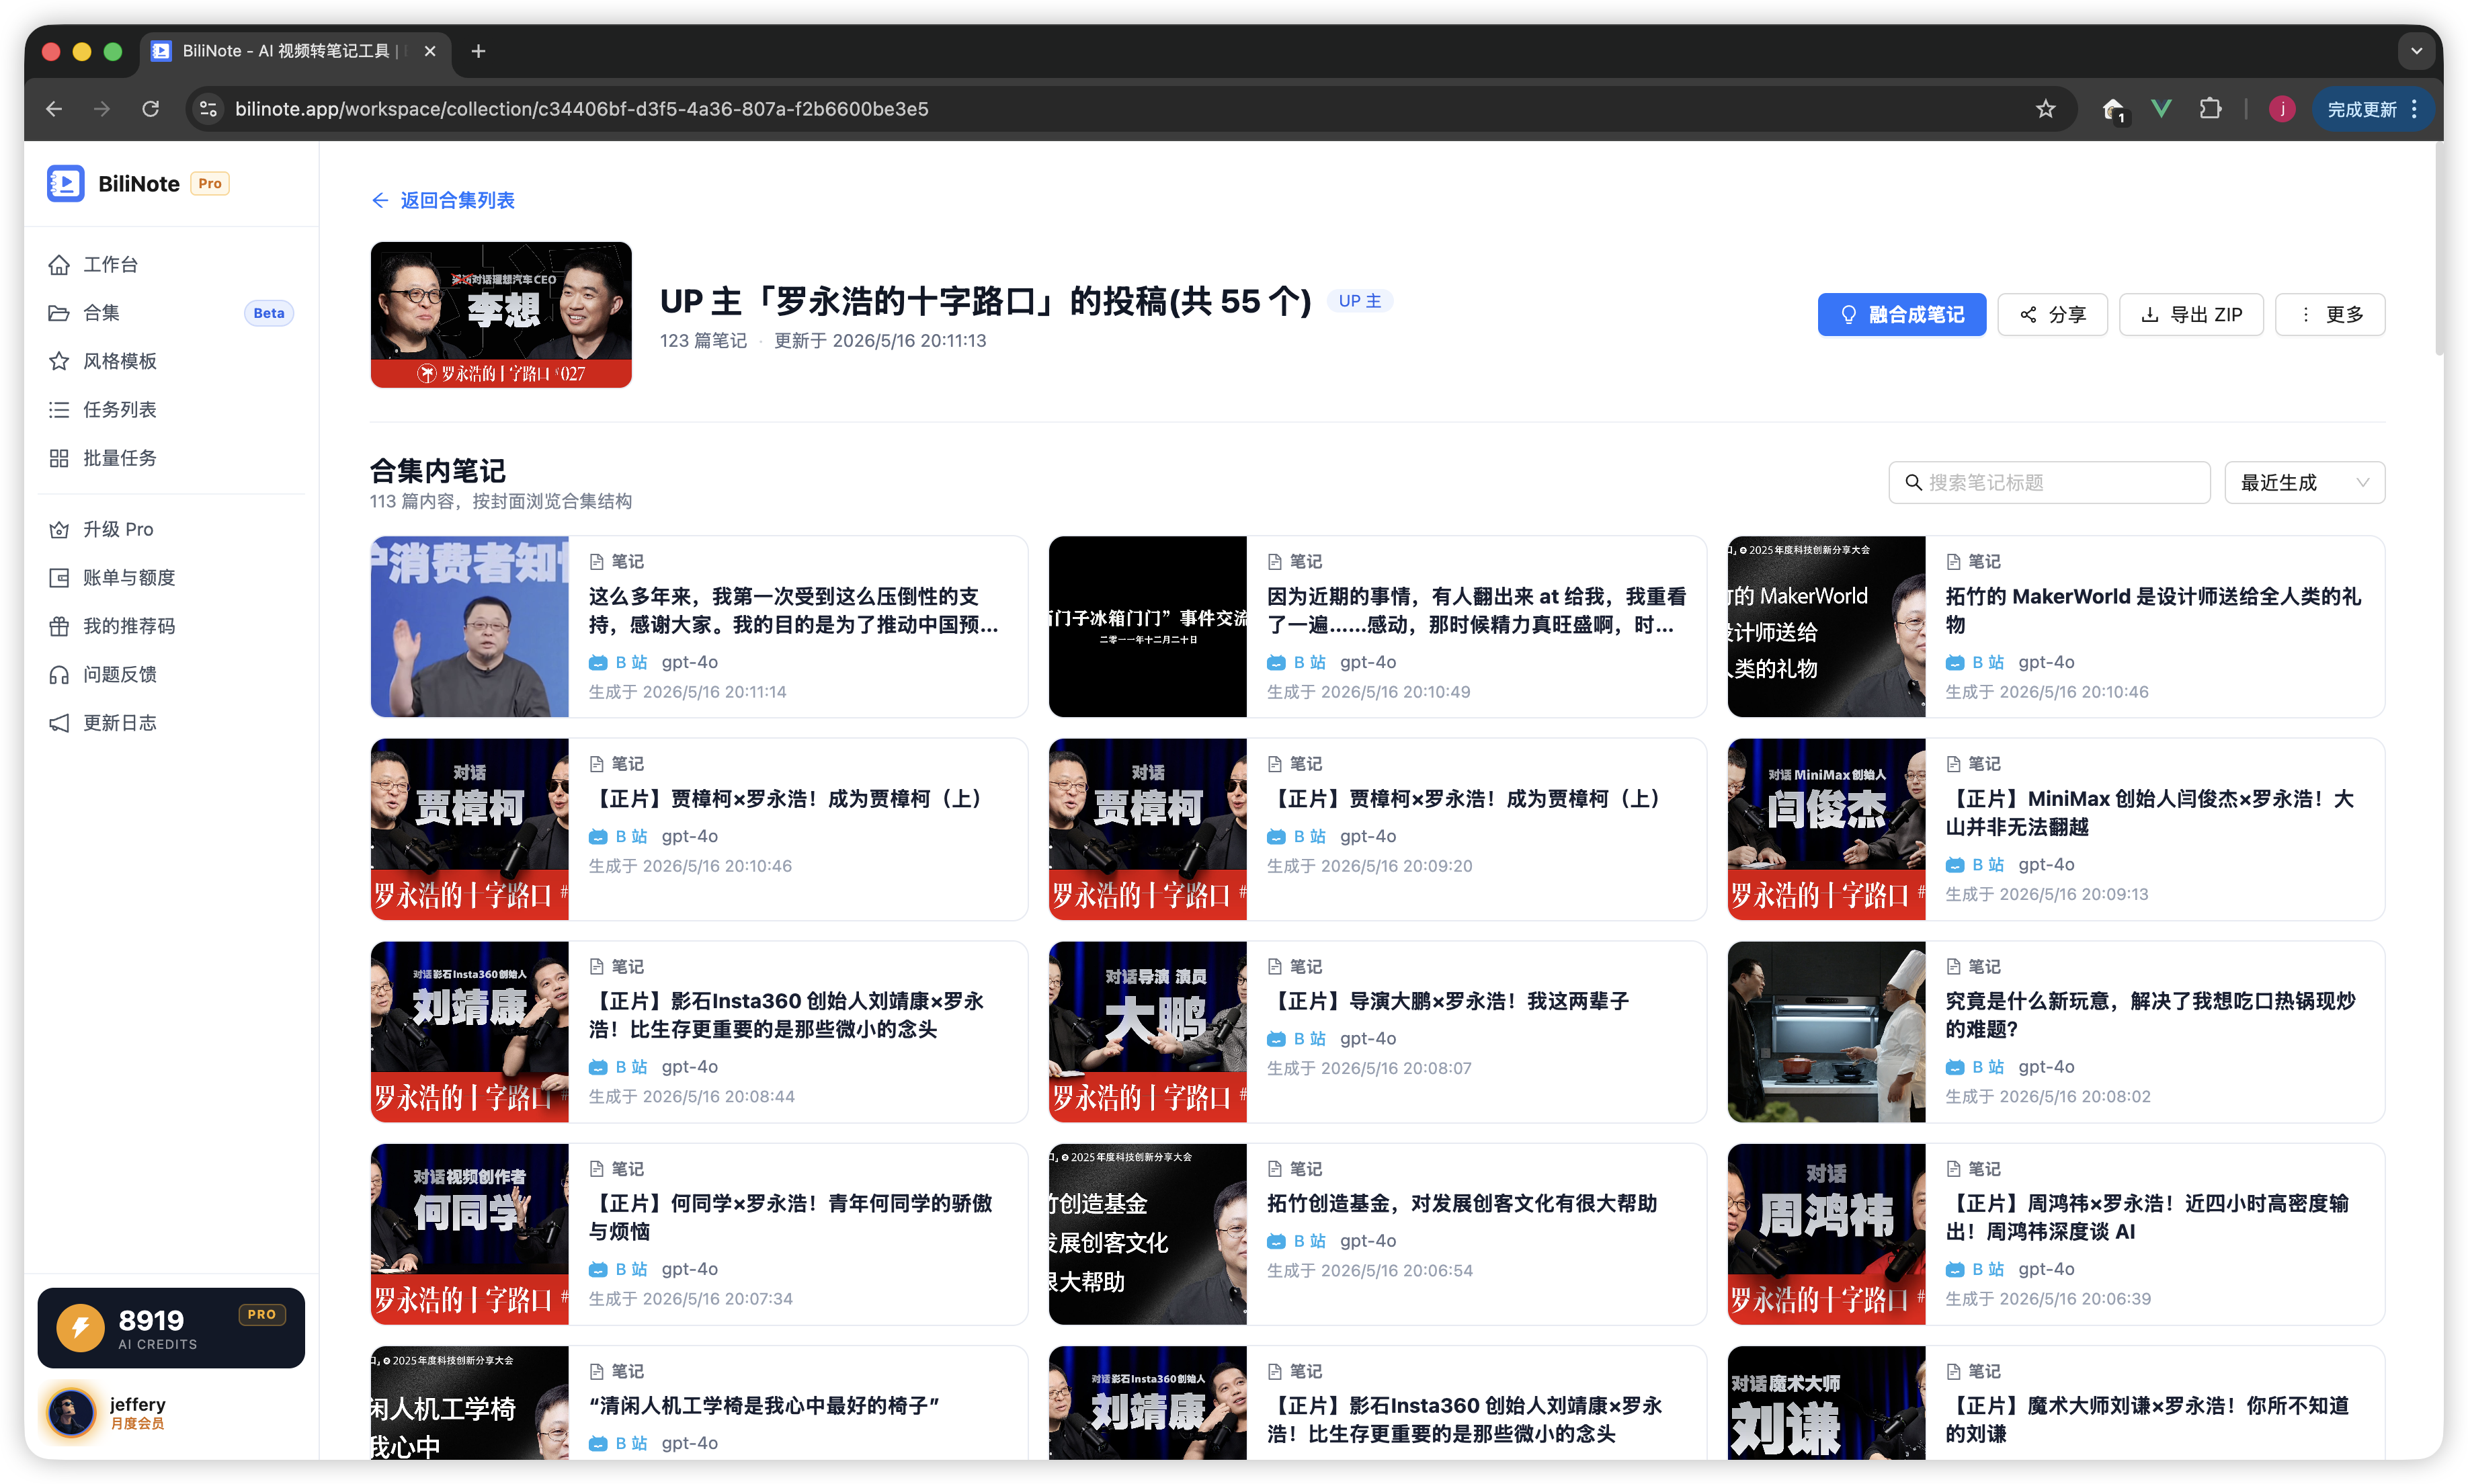The image size is (2468, 1484).
Task: Open the 合集 Beta sidebar section
Action: coord(170,313)
